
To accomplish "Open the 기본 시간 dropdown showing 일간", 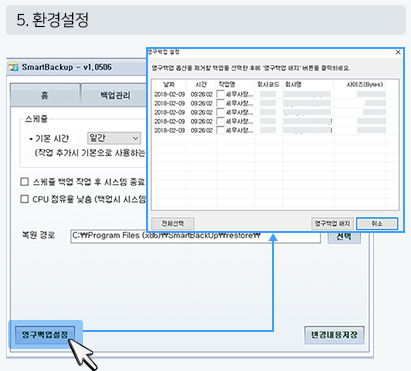I will pos(114,138).
